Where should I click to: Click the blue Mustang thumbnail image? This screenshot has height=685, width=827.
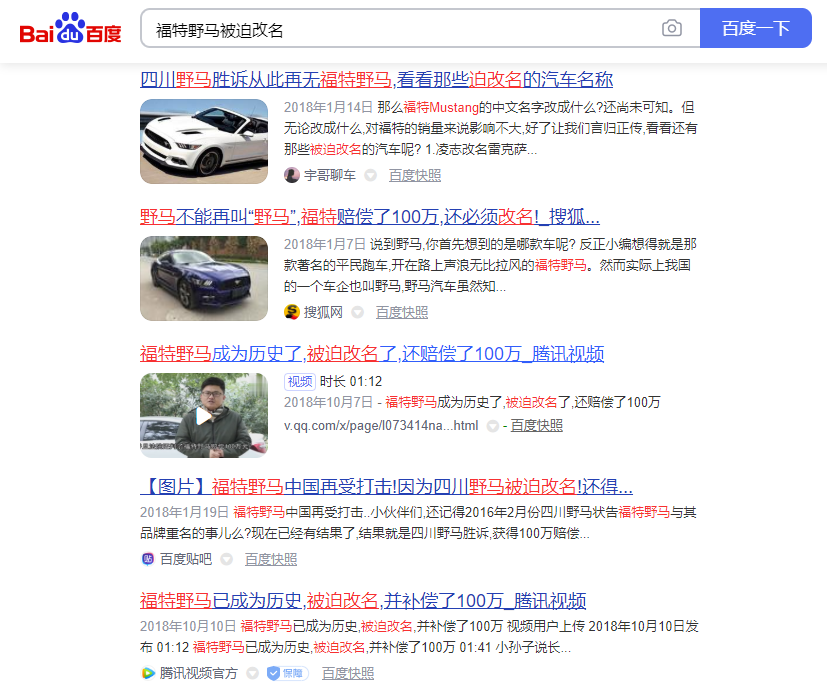tap(203, 278)
